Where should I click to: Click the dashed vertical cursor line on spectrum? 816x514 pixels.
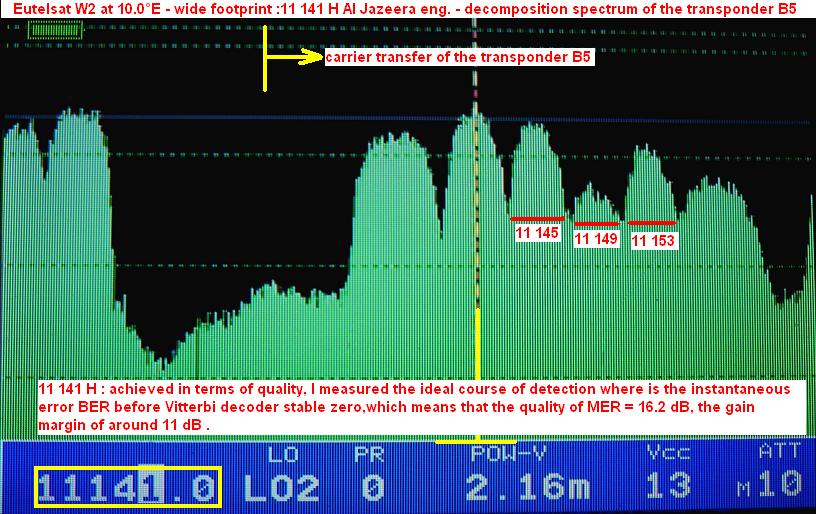point(476,200)
